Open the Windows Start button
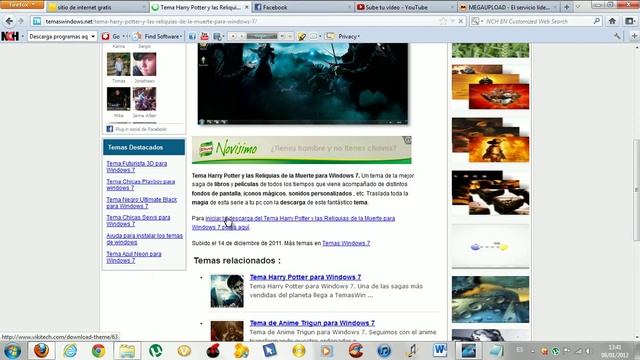This screenshot has width=640, height=360. 12,351
